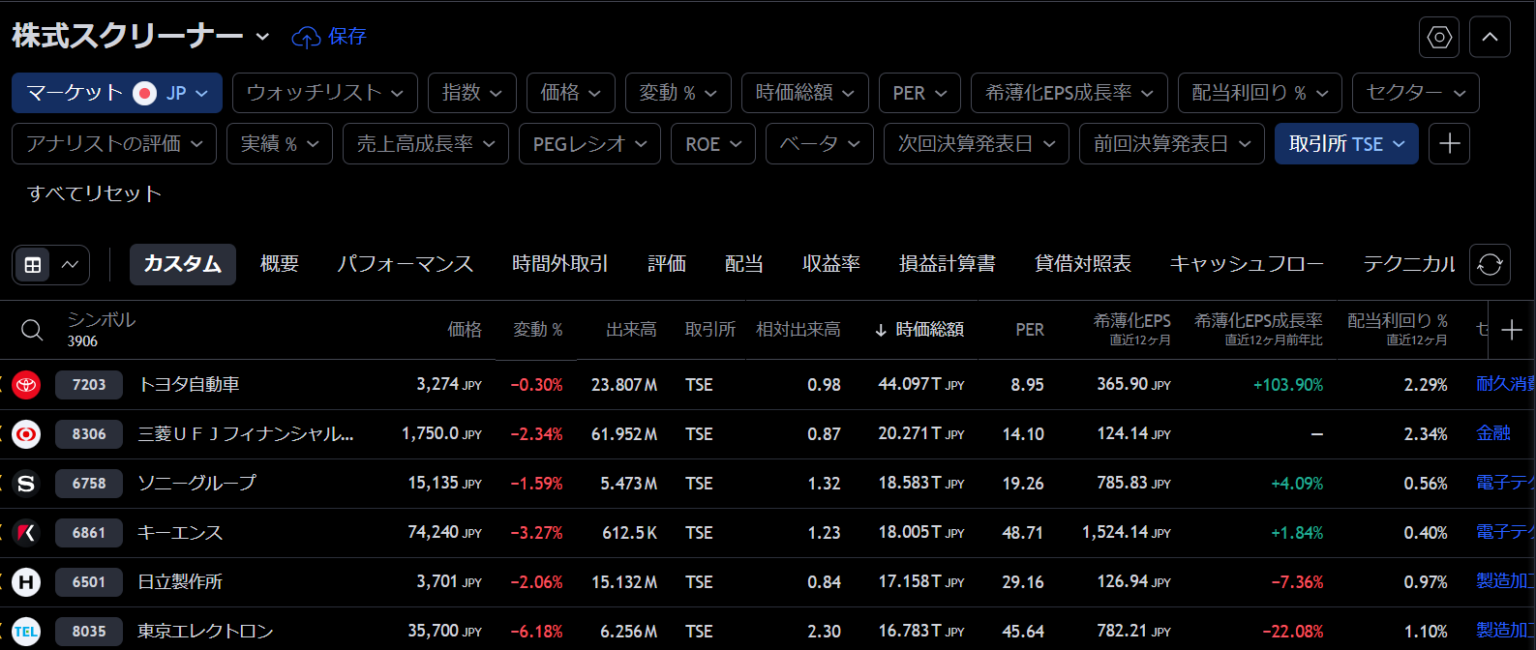
Task: Collapse the panel with the top-right chevron
Action: coord(1489,36)
